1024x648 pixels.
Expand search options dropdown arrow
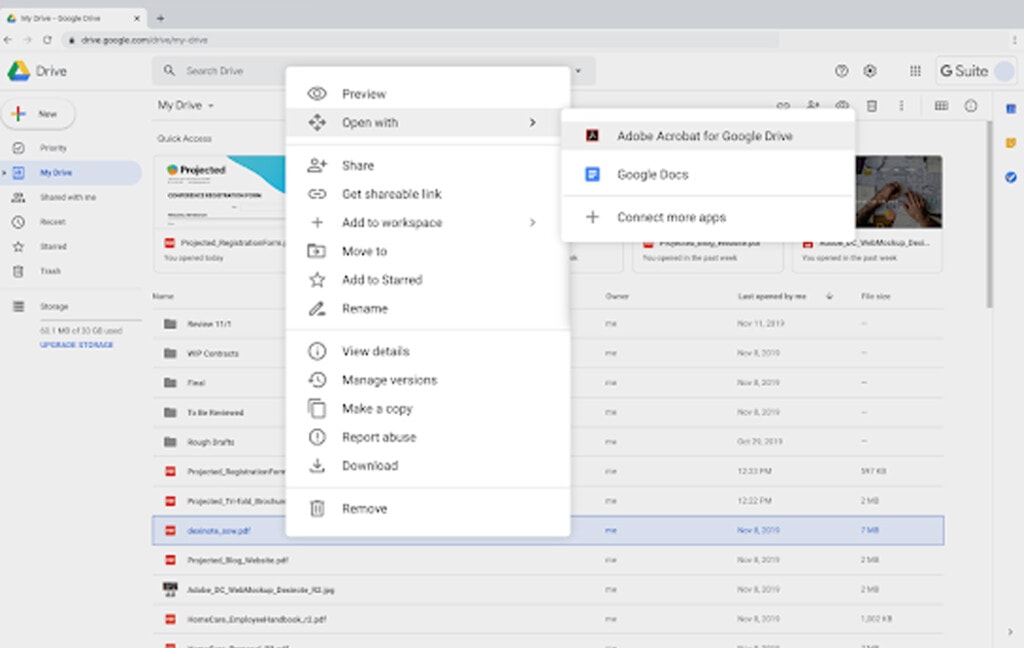(x=578, y=71)
